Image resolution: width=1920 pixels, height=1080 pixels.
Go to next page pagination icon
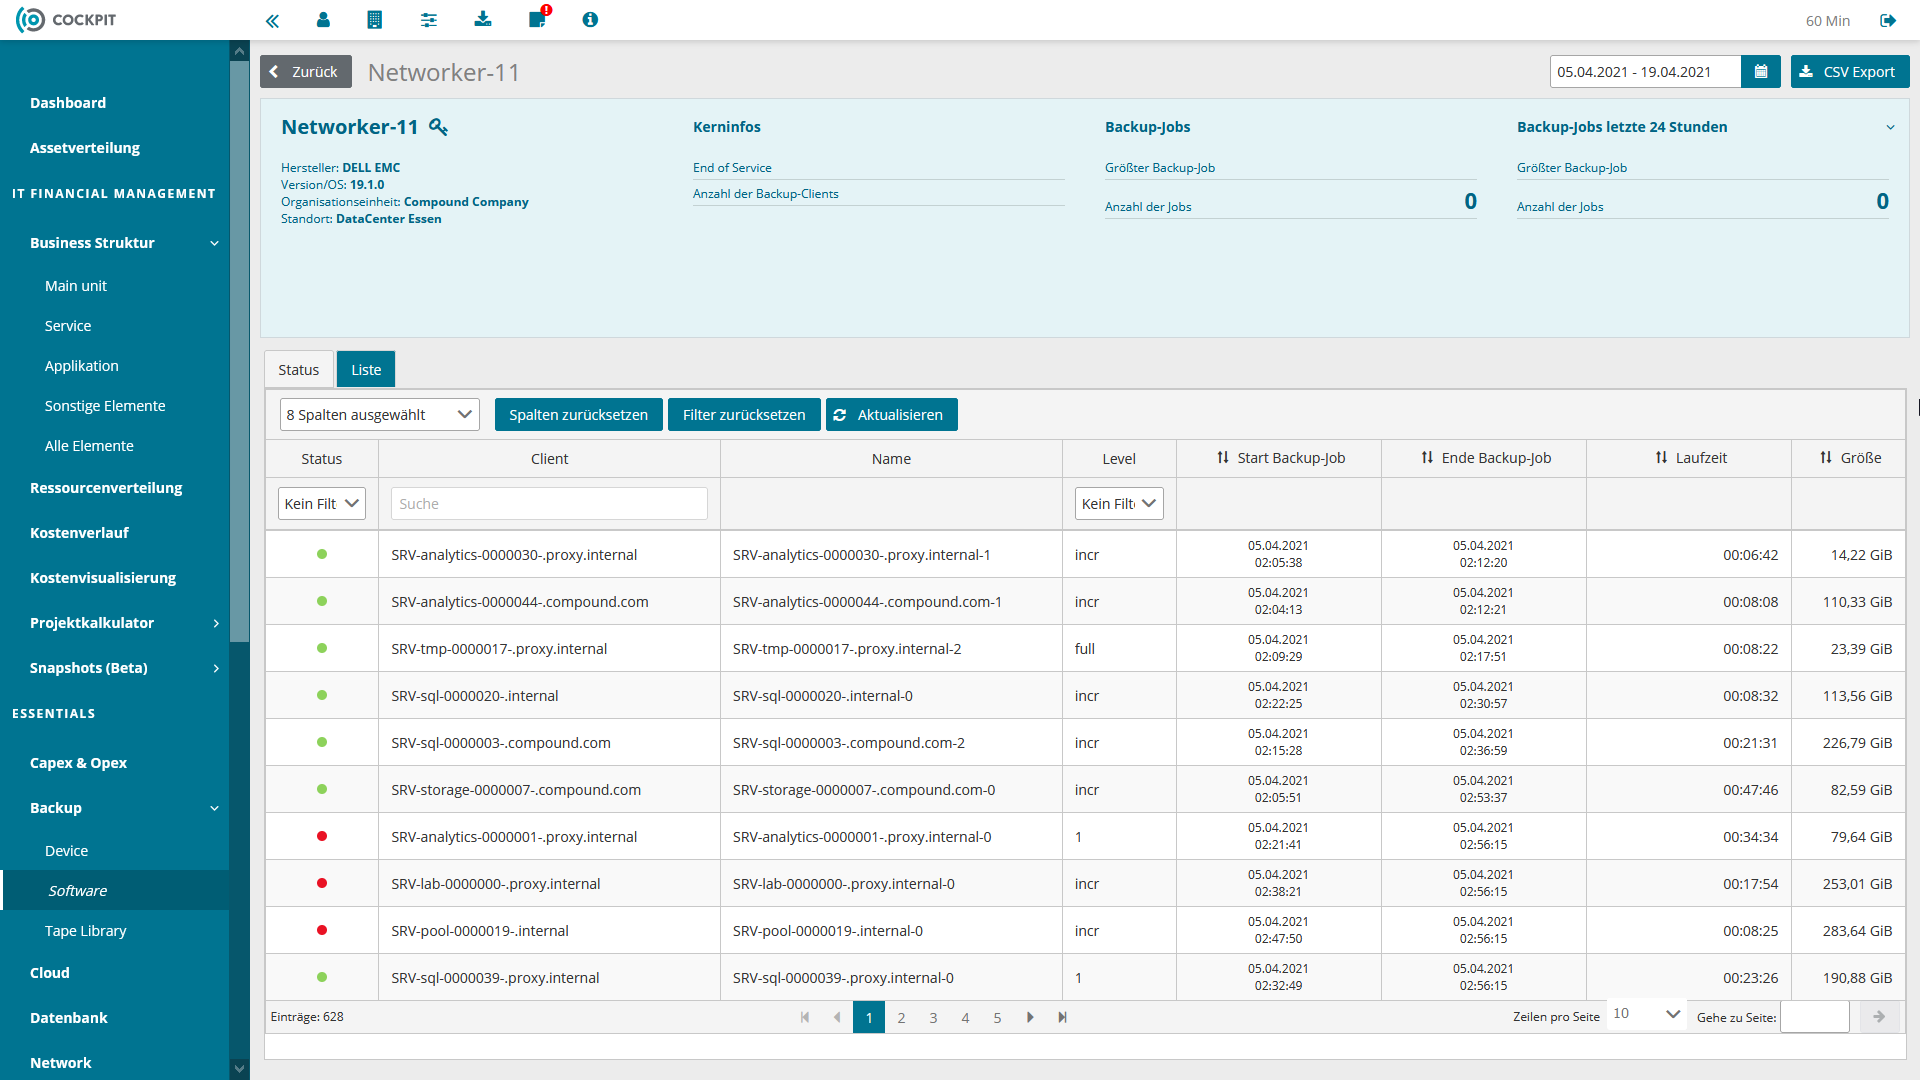click(1030, 1017)
